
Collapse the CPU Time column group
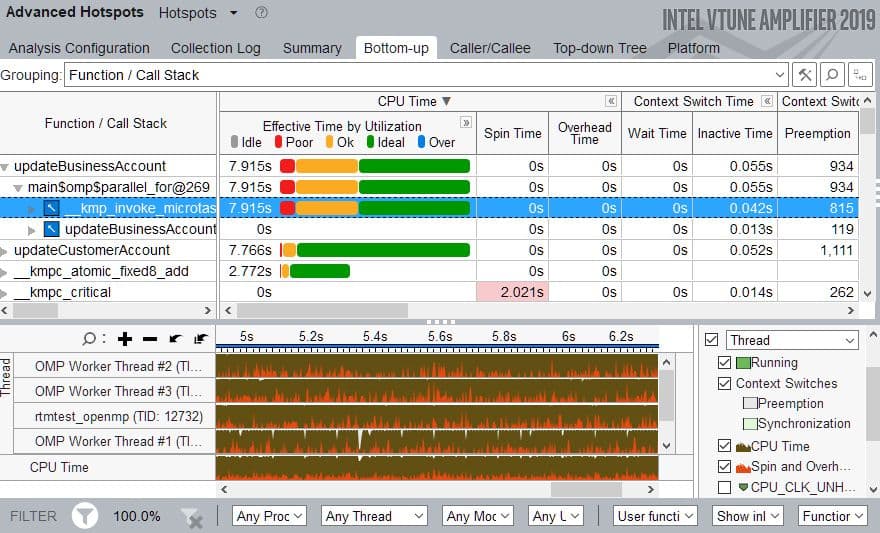tap(610, 101)
